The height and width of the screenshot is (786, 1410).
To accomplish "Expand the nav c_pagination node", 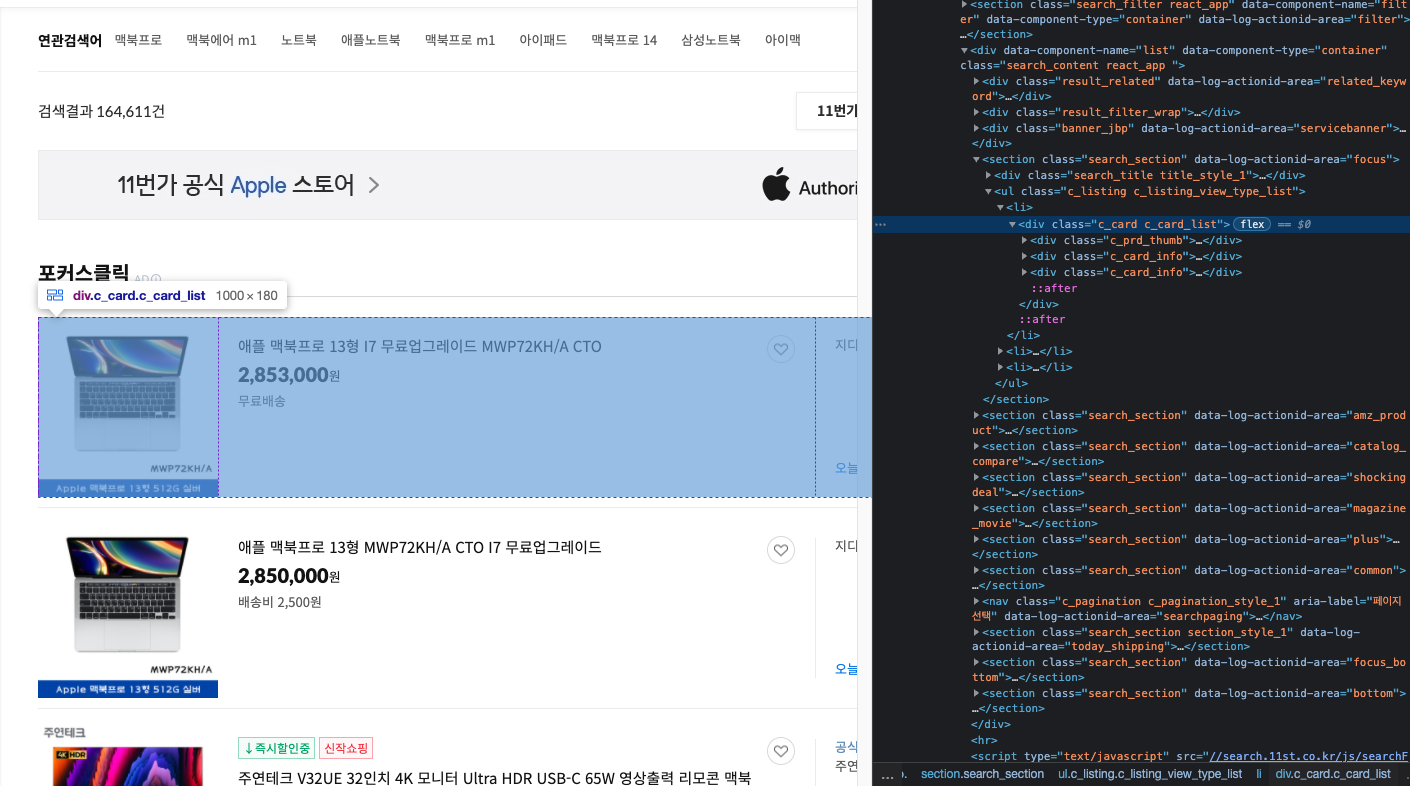I will 977,602.
